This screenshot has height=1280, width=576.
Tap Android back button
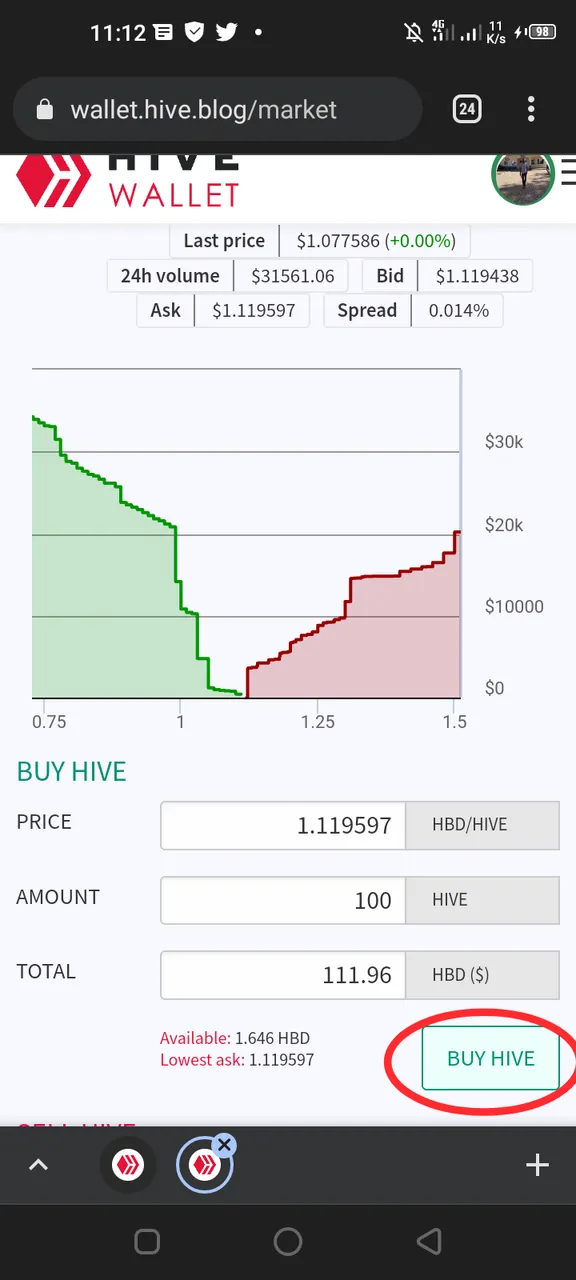coord(429,1242)
